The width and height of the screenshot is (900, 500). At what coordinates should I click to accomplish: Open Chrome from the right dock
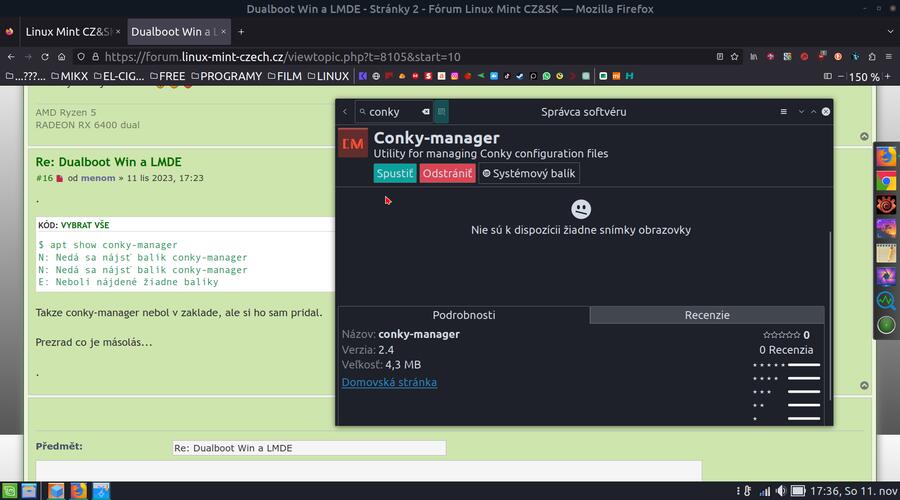click(885, 181)
